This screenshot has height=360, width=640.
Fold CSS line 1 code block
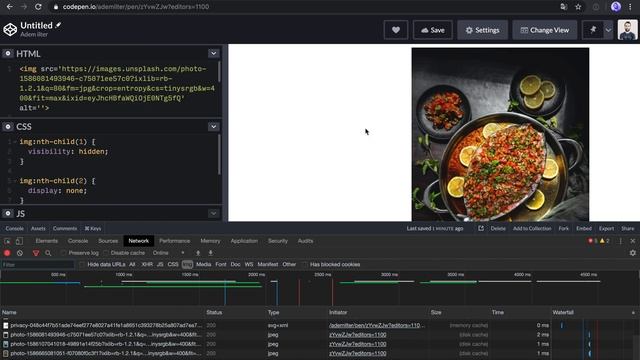(15, 142)
